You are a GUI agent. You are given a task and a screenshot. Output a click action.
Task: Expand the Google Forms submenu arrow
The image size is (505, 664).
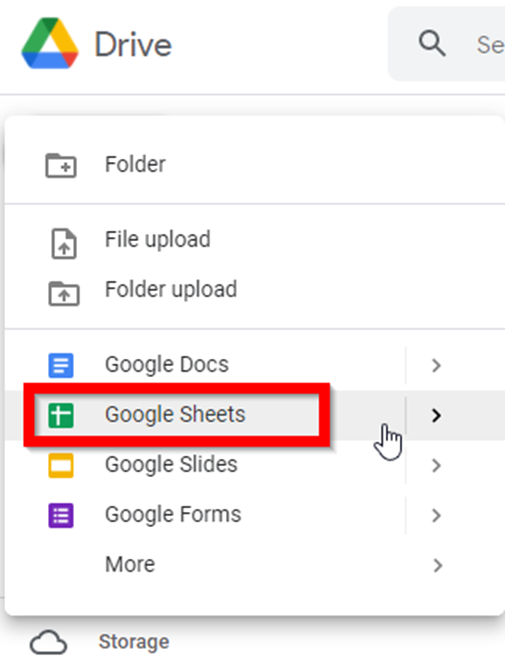[436, 515]
